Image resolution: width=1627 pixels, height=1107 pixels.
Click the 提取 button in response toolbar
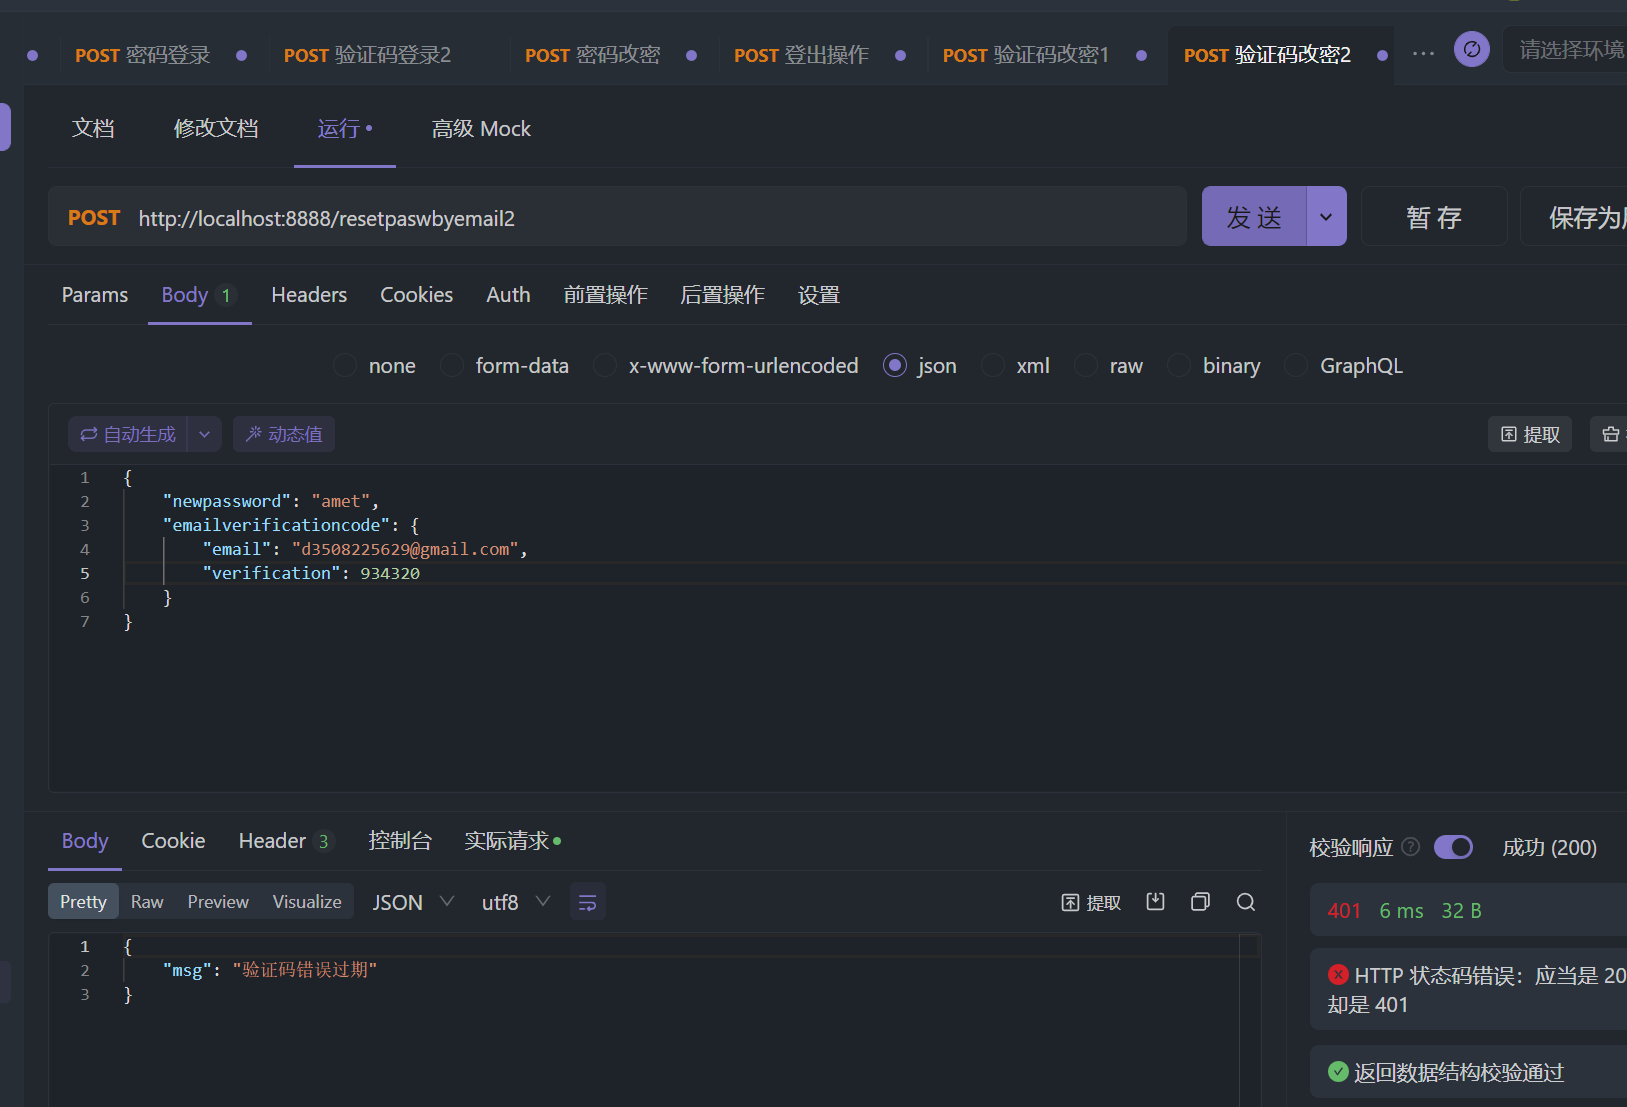pyautogui.click(x=1091, y=903)
